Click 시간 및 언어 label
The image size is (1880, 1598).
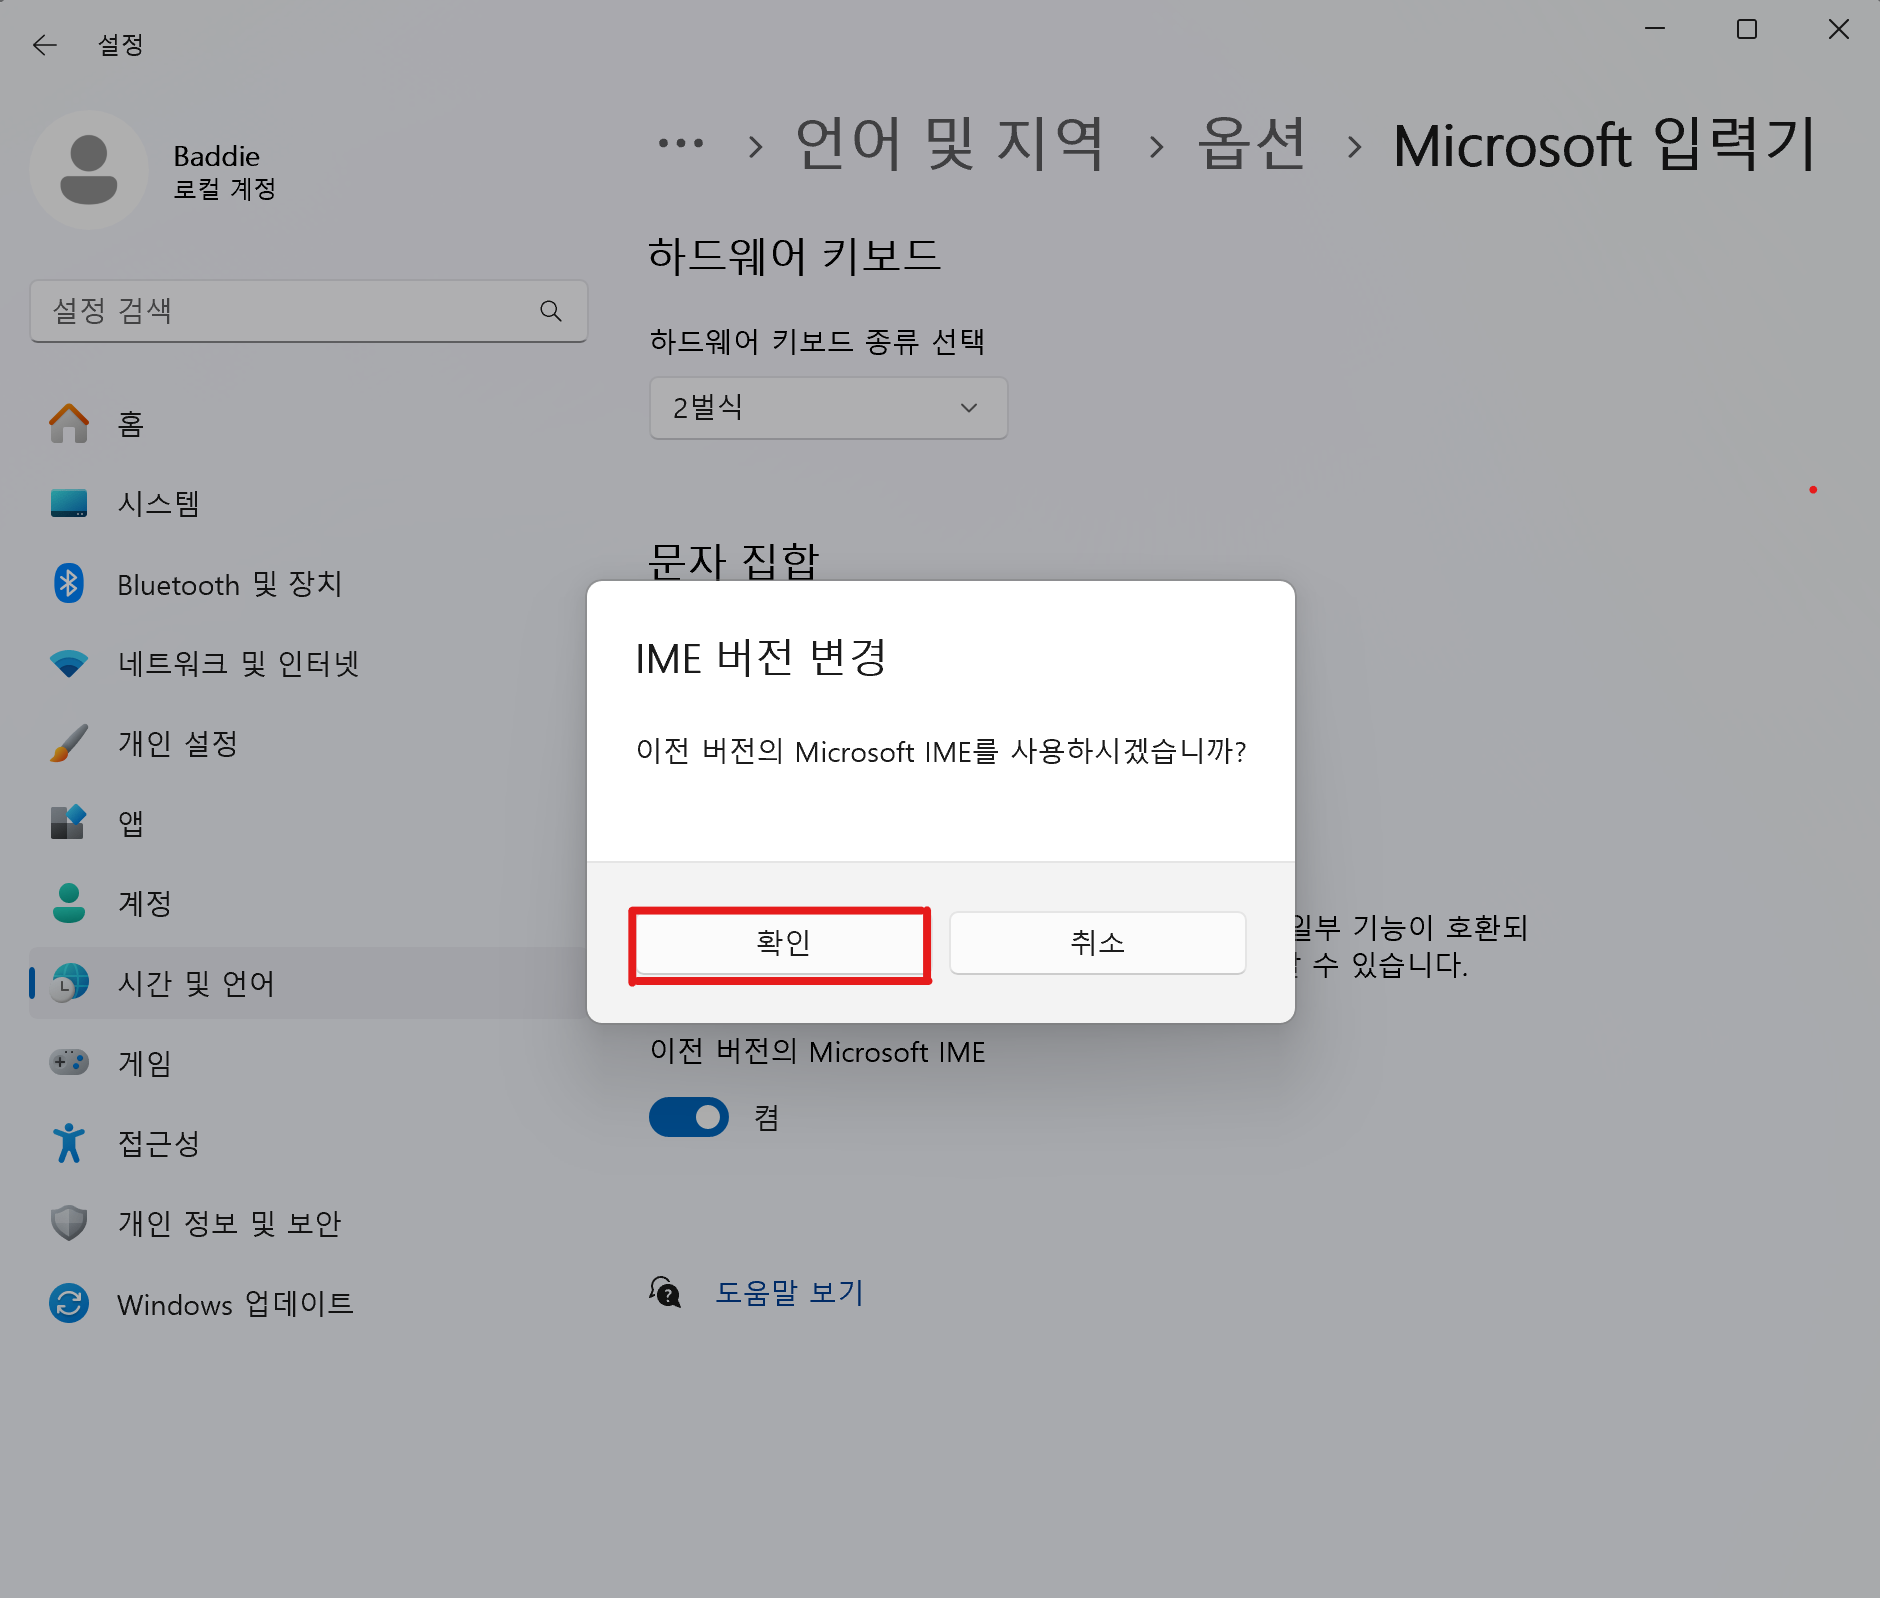196,983
